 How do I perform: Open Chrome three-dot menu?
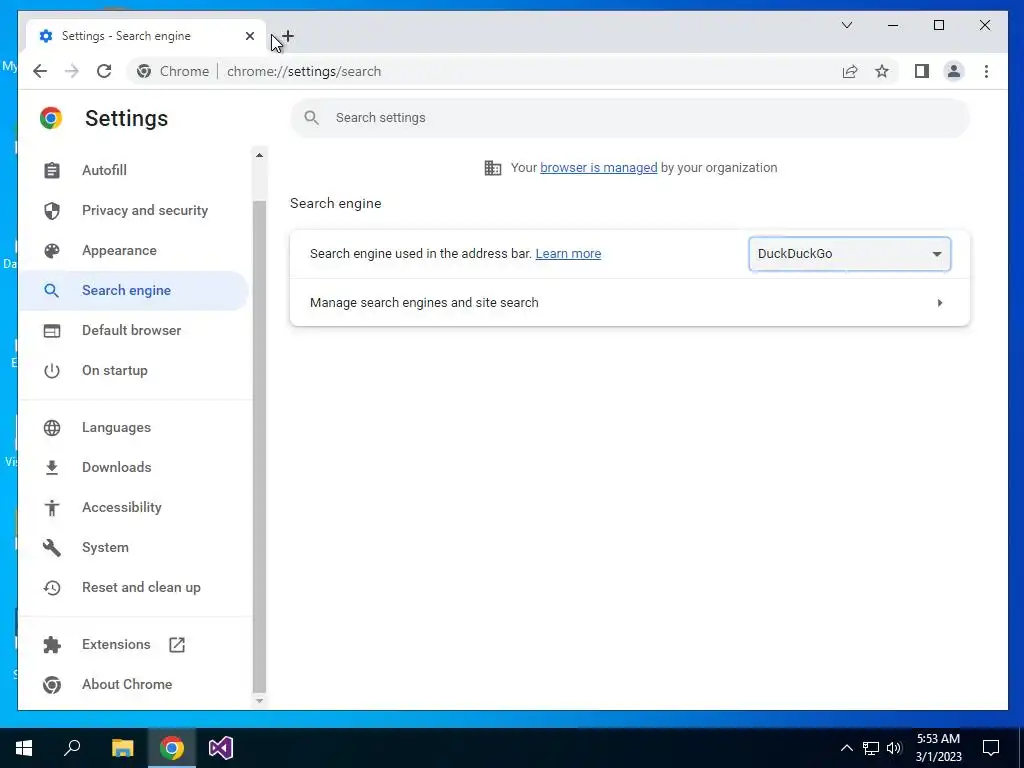click(x=986, y=71)
